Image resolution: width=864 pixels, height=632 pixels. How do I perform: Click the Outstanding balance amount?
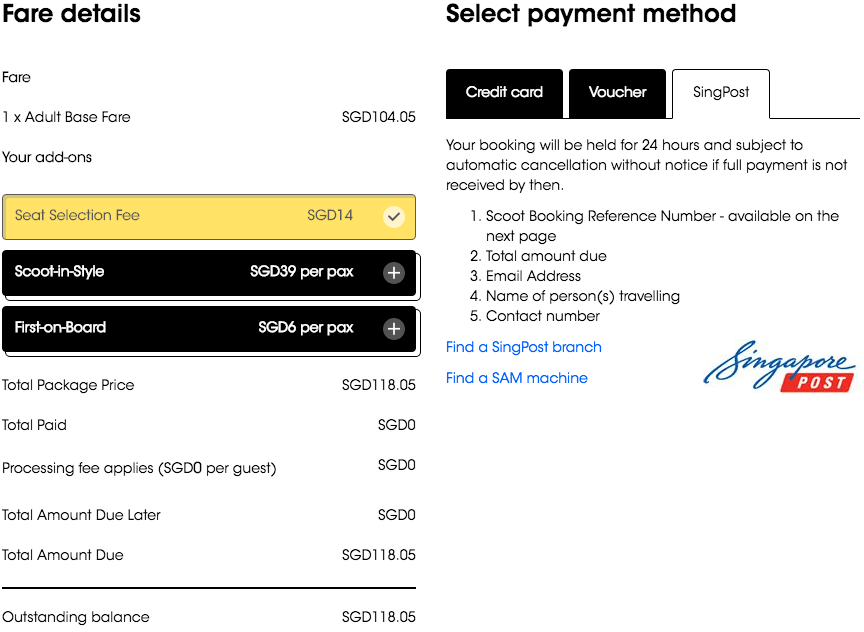379,617
